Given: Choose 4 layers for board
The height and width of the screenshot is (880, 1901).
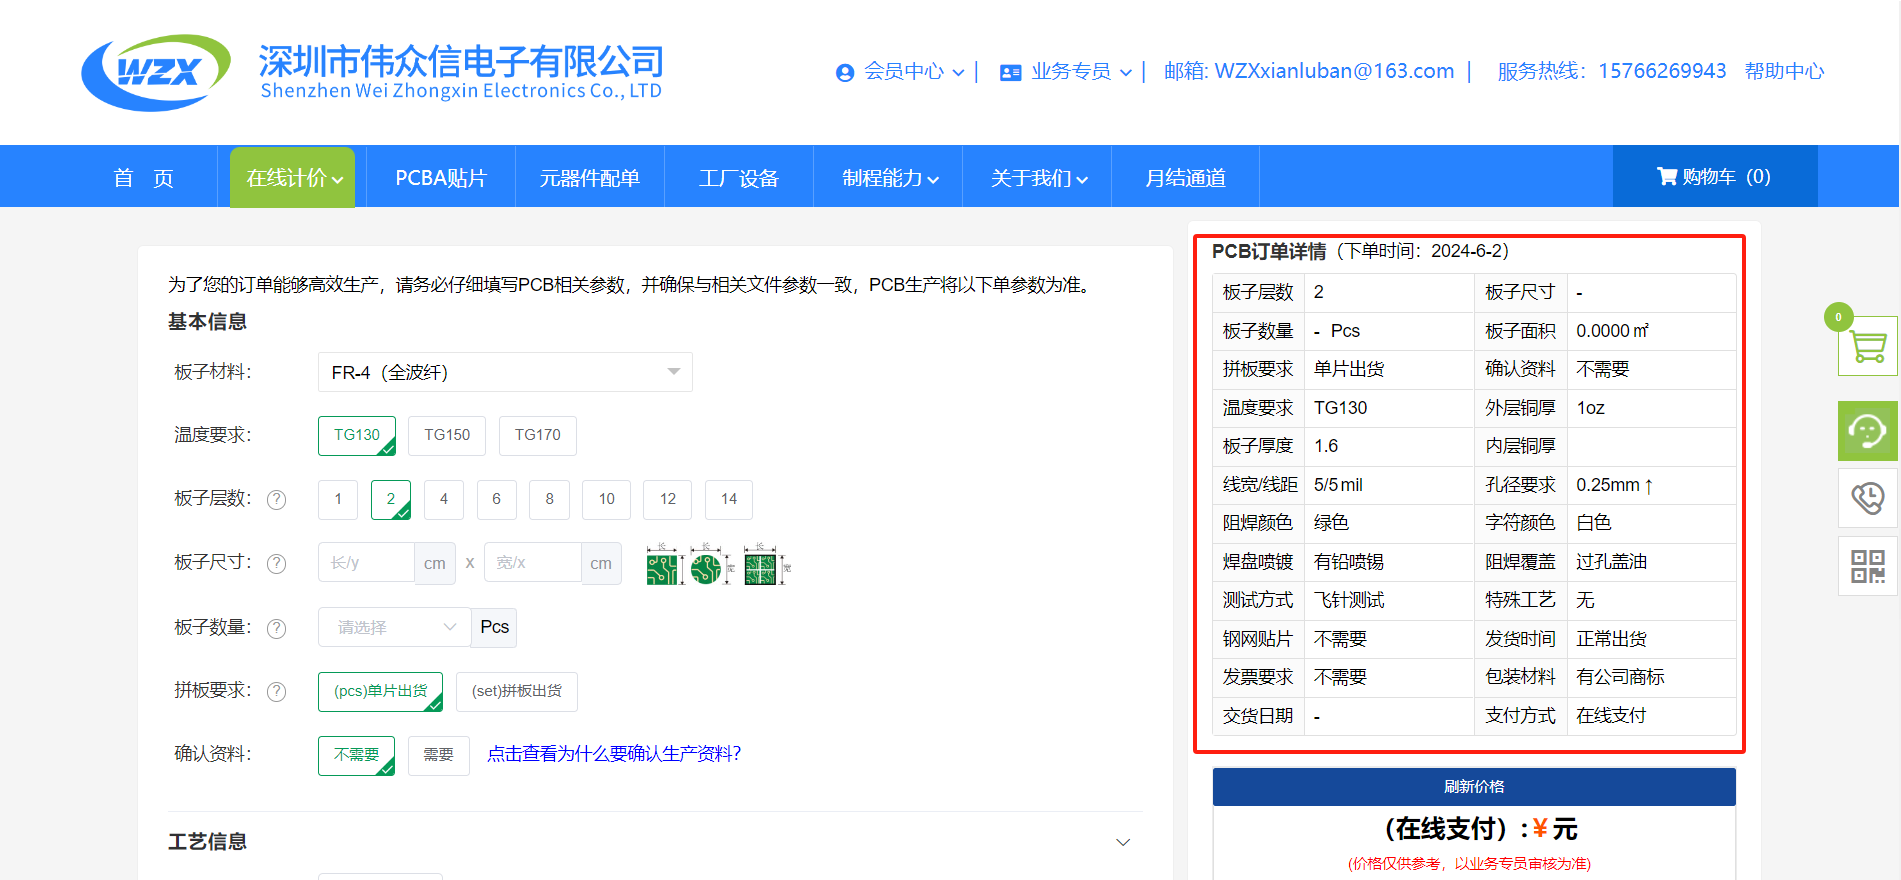Looking at the screenshot, I should [x=444, y=499].
